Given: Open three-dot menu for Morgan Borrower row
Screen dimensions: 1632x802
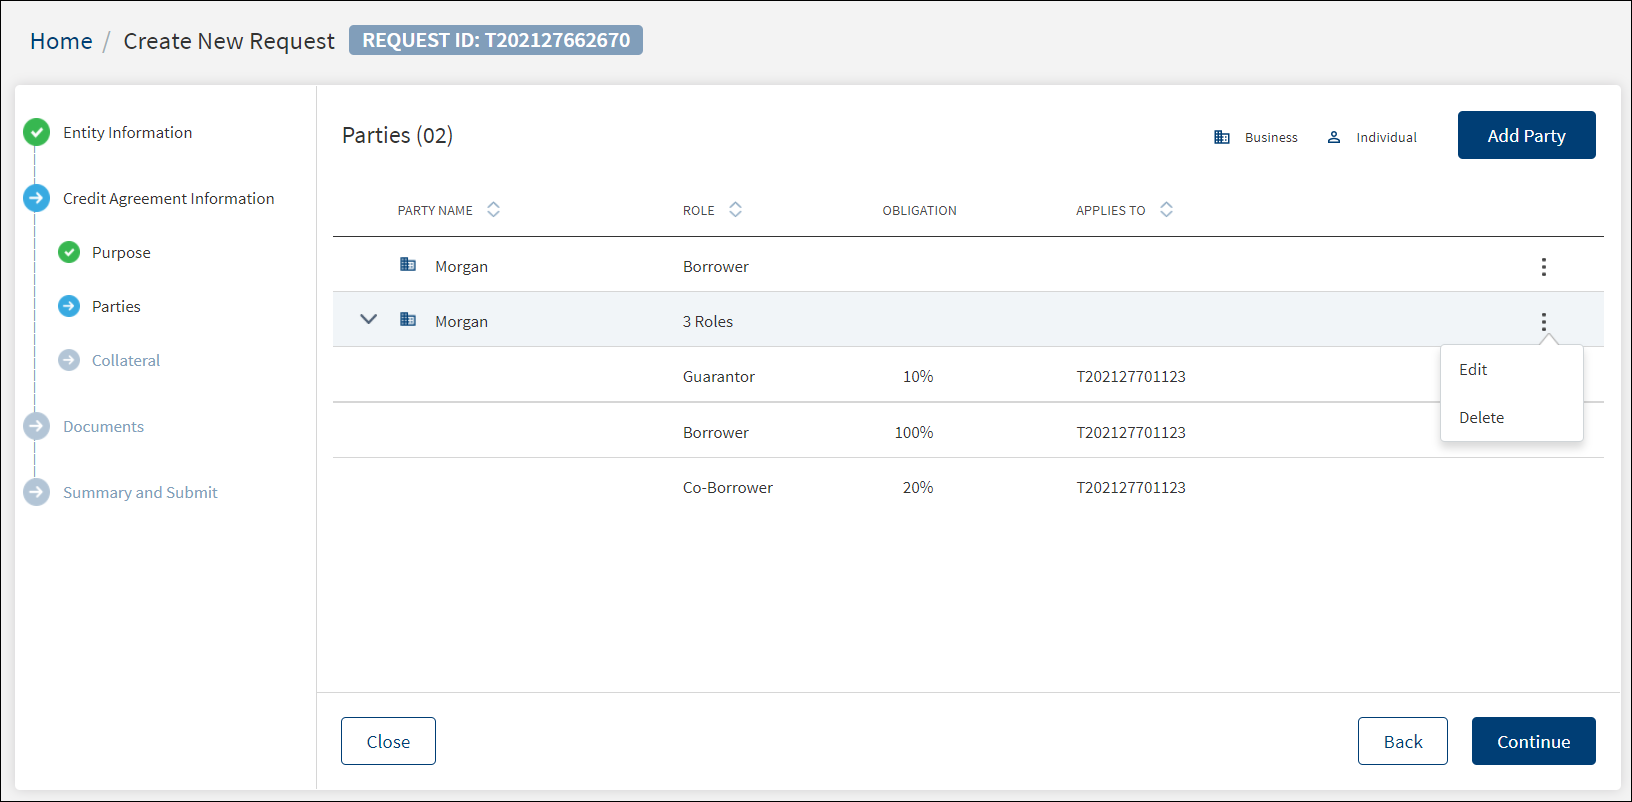Looking at the screenshot, I should click(1544, 267).
